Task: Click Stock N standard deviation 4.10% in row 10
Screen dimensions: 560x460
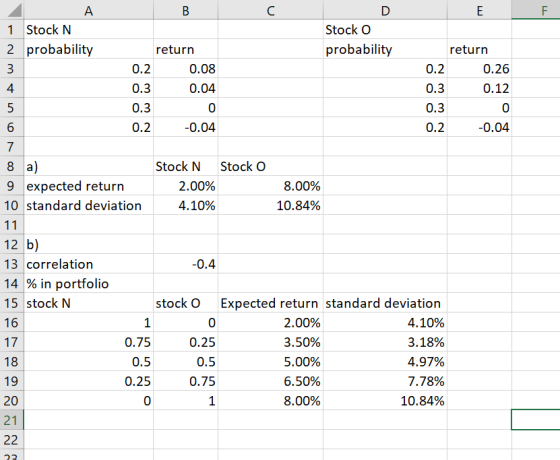Action: pos(186,205)
